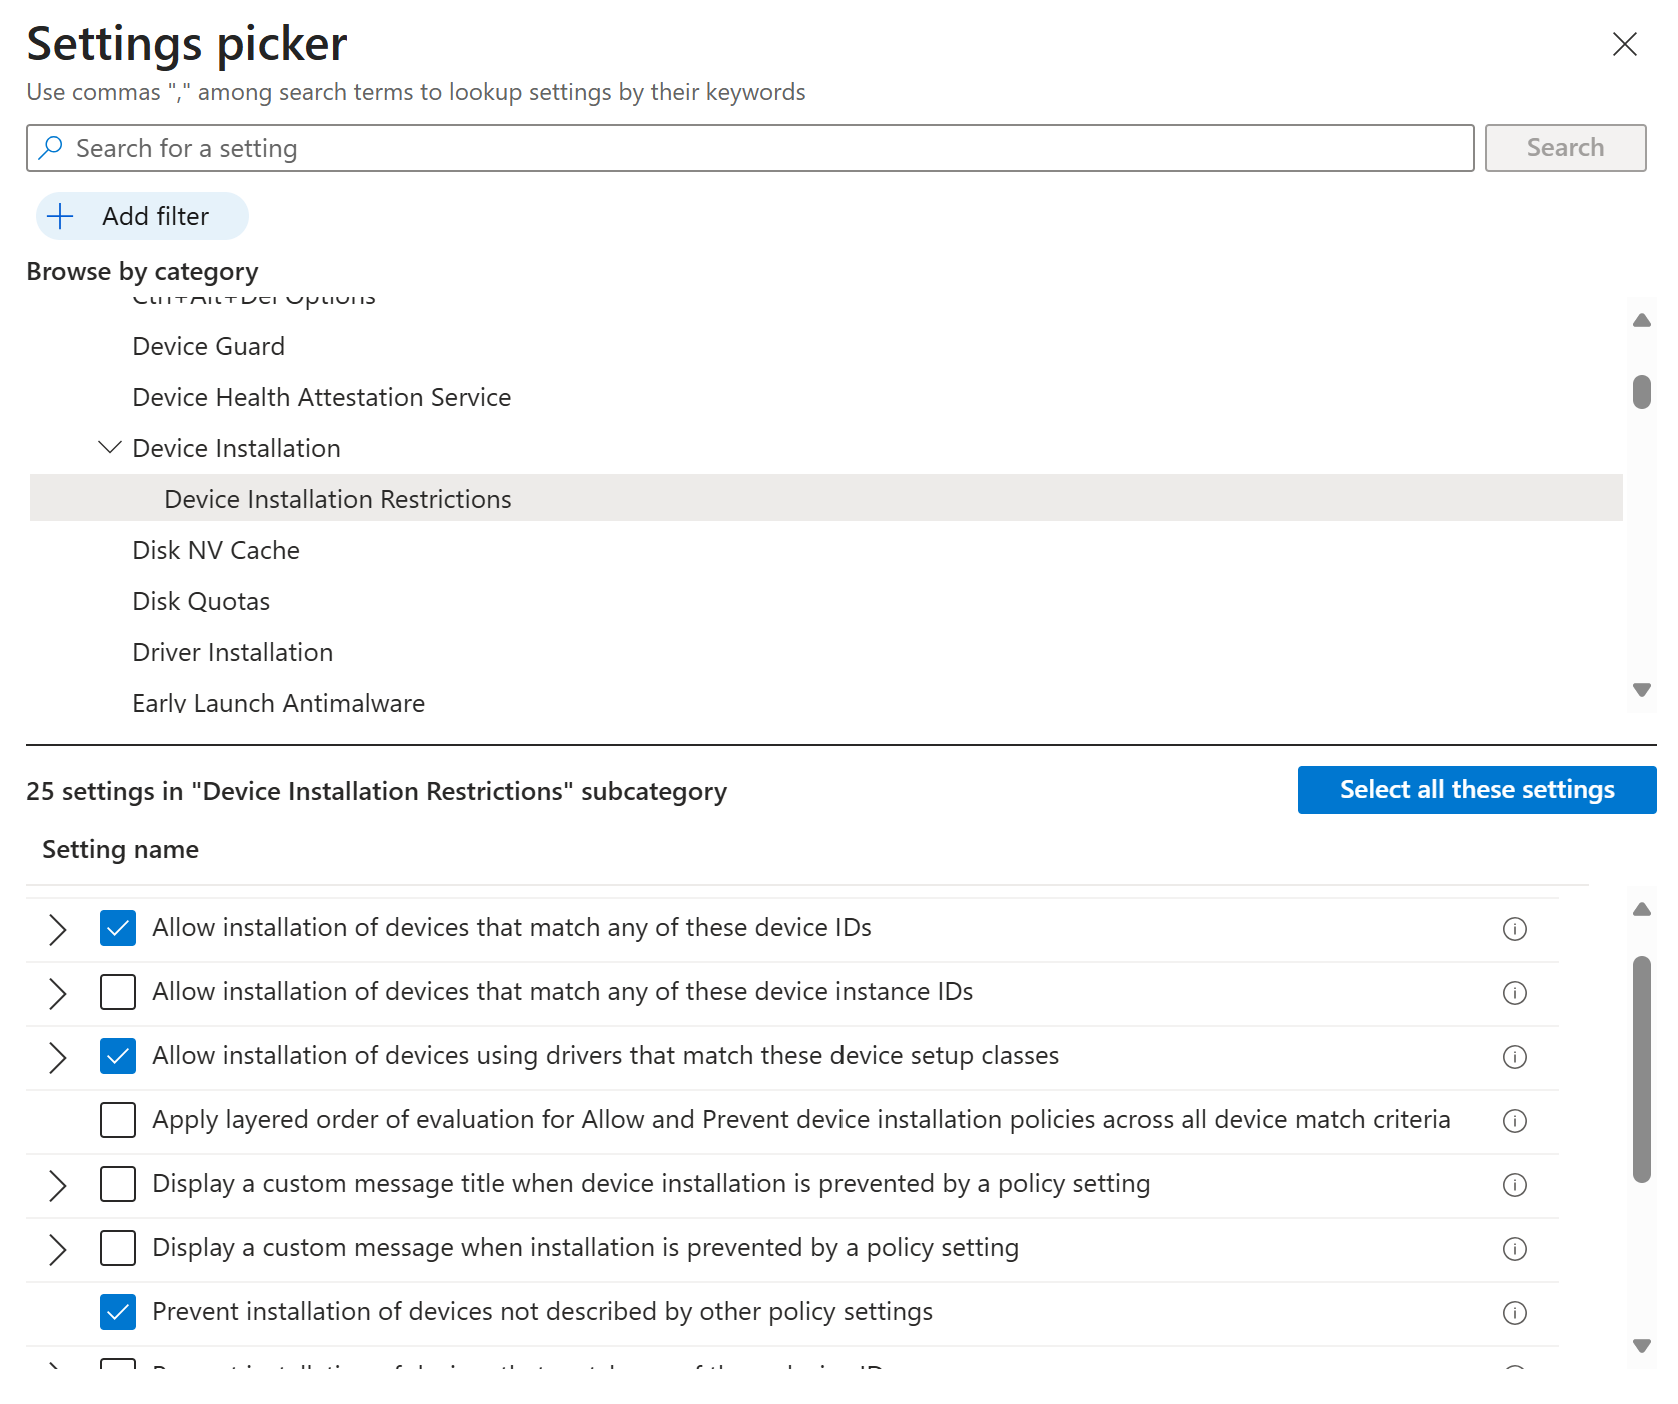Click info icon for Apply layered order setting

tap(1514, 1121)
